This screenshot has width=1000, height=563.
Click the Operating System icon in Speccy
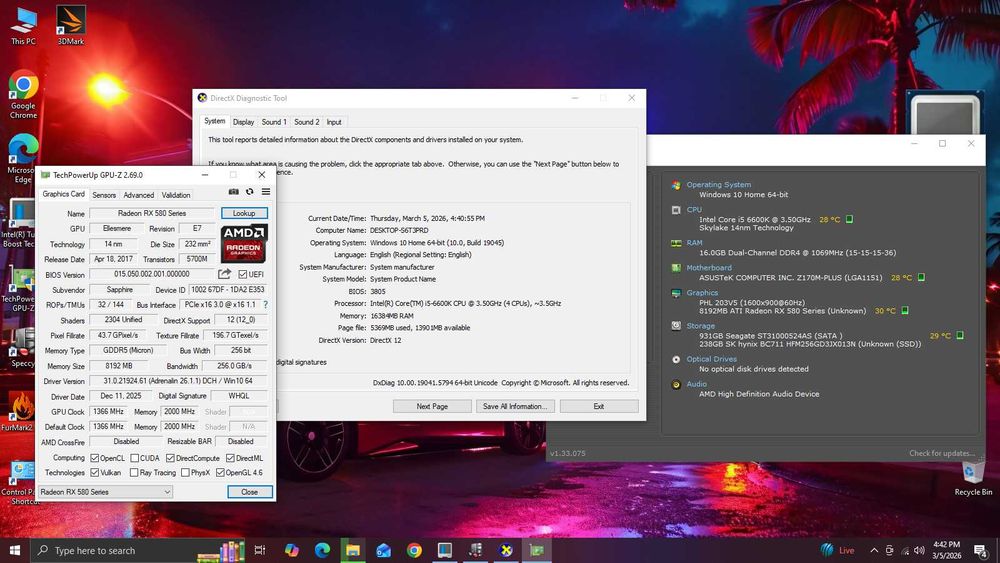(x=676, y=186)
